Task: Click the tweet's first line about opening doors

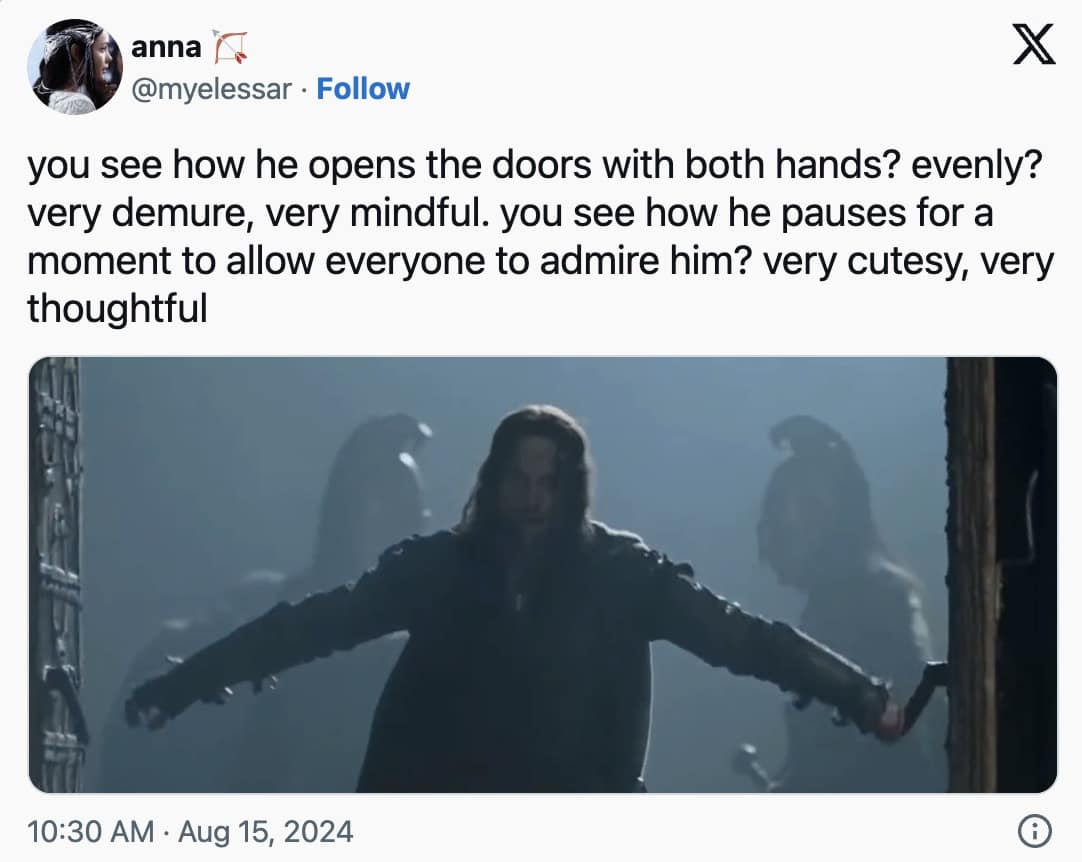Action: tap(535, 166)
